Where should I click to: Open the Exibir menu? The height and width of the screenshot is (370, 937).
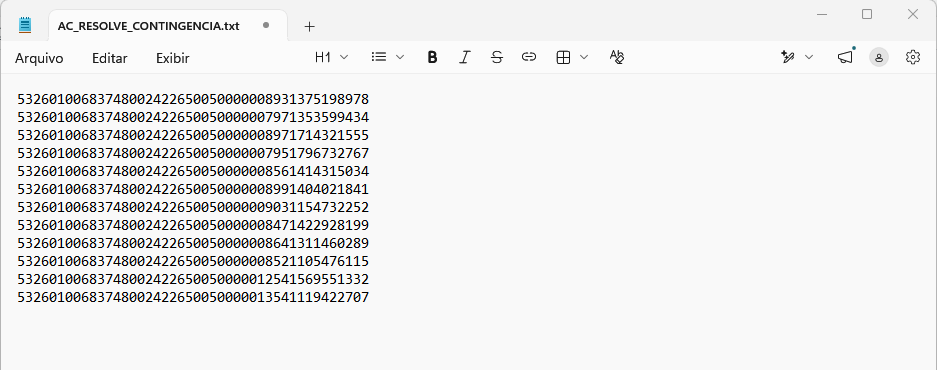(x=173, y=58)
